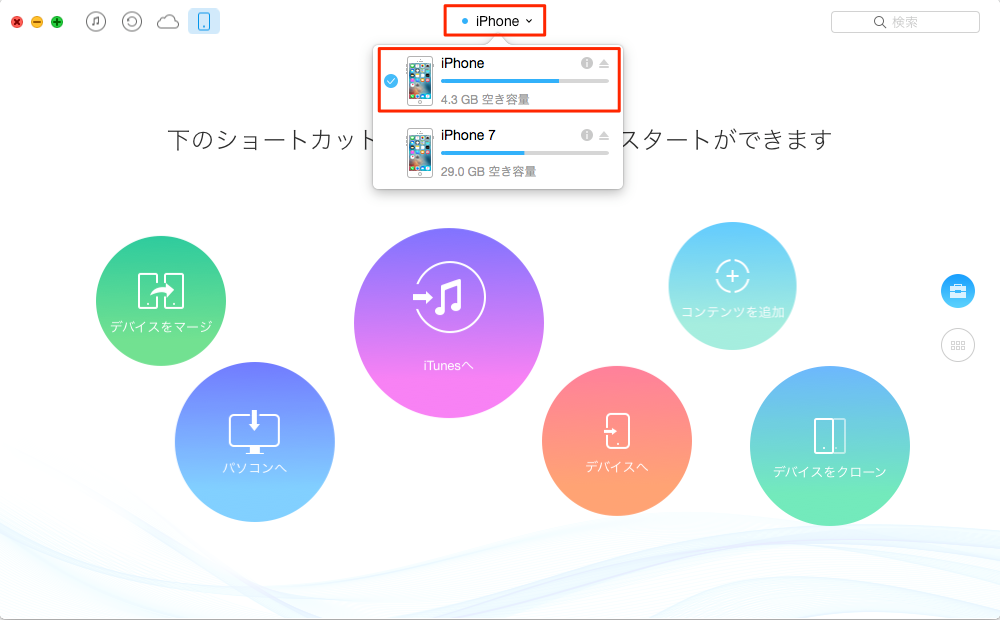Show info for the iPhone 7
This screenshot has width=1000, height=620.
587,135
